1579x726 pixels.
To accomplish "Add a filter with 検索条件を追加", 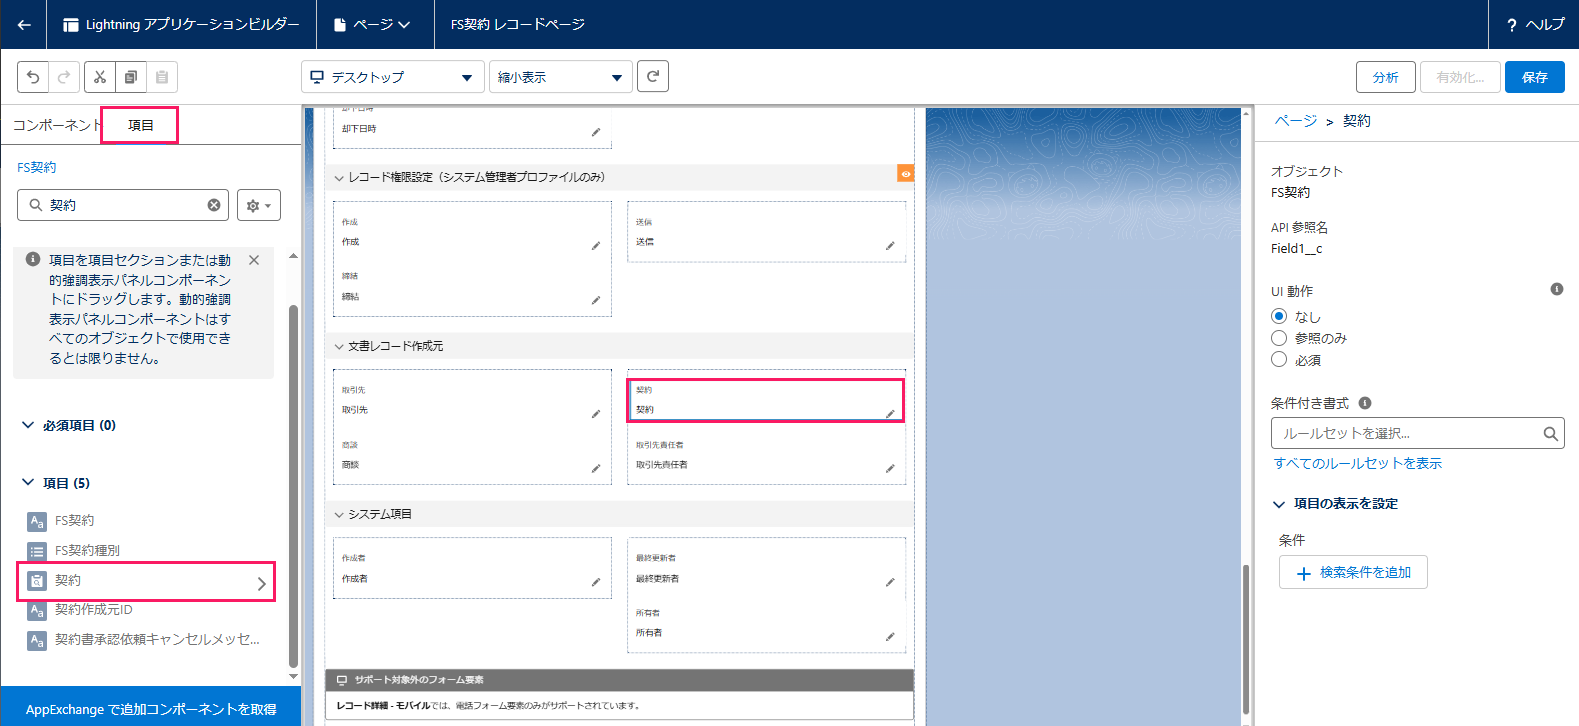I will 1353,572.
